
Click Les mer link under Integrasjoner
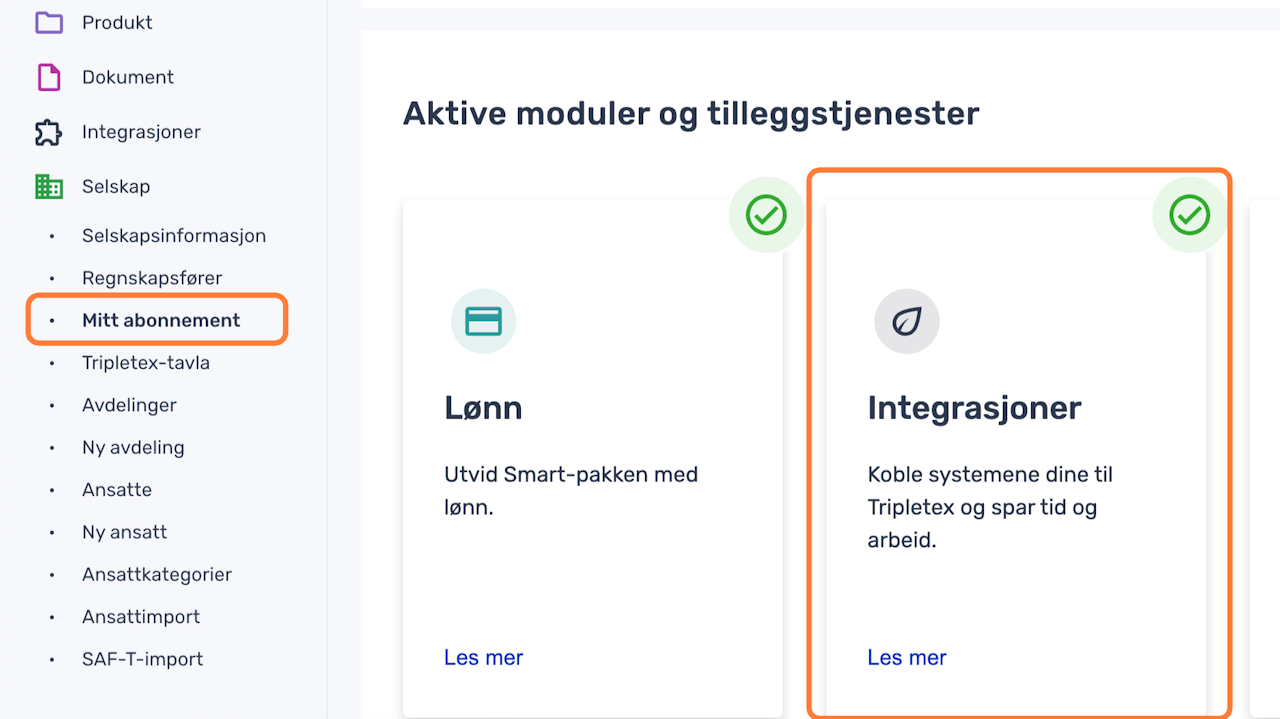tap(907, 657)
